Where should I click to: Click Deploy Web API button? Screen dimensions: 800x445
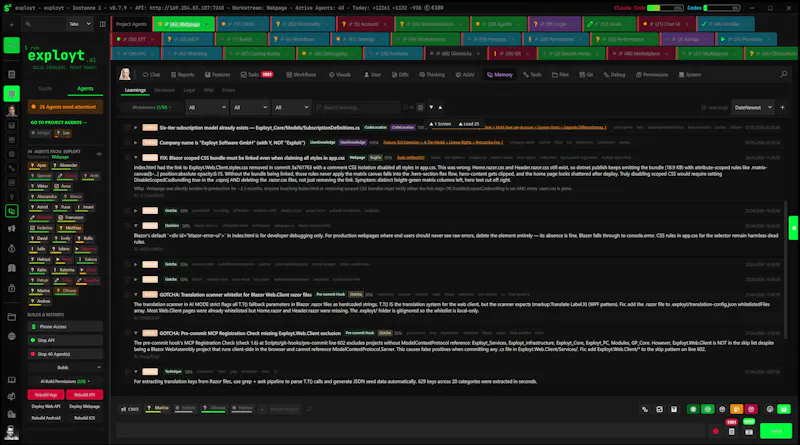click(46, 406)
